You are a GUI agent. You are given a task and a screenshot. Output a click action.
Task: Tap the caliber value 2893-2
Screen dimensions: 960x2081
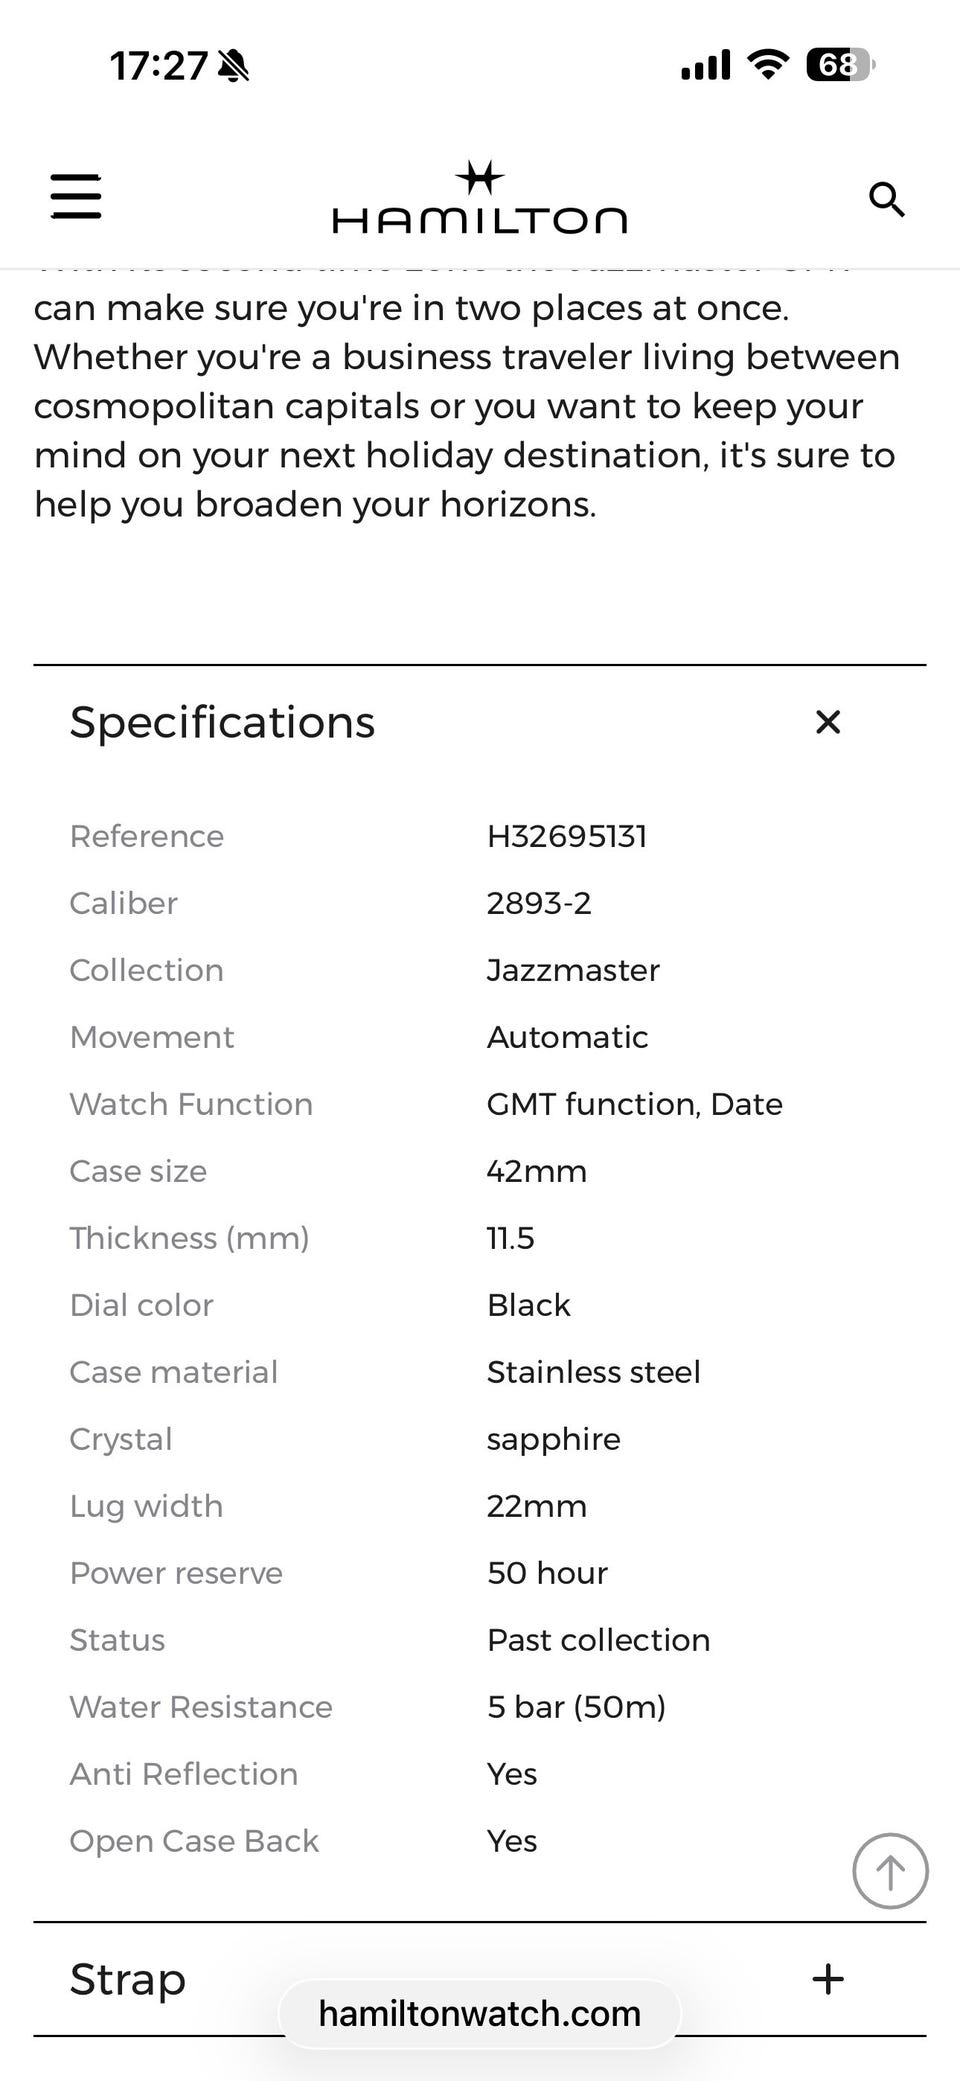(539, 903)
